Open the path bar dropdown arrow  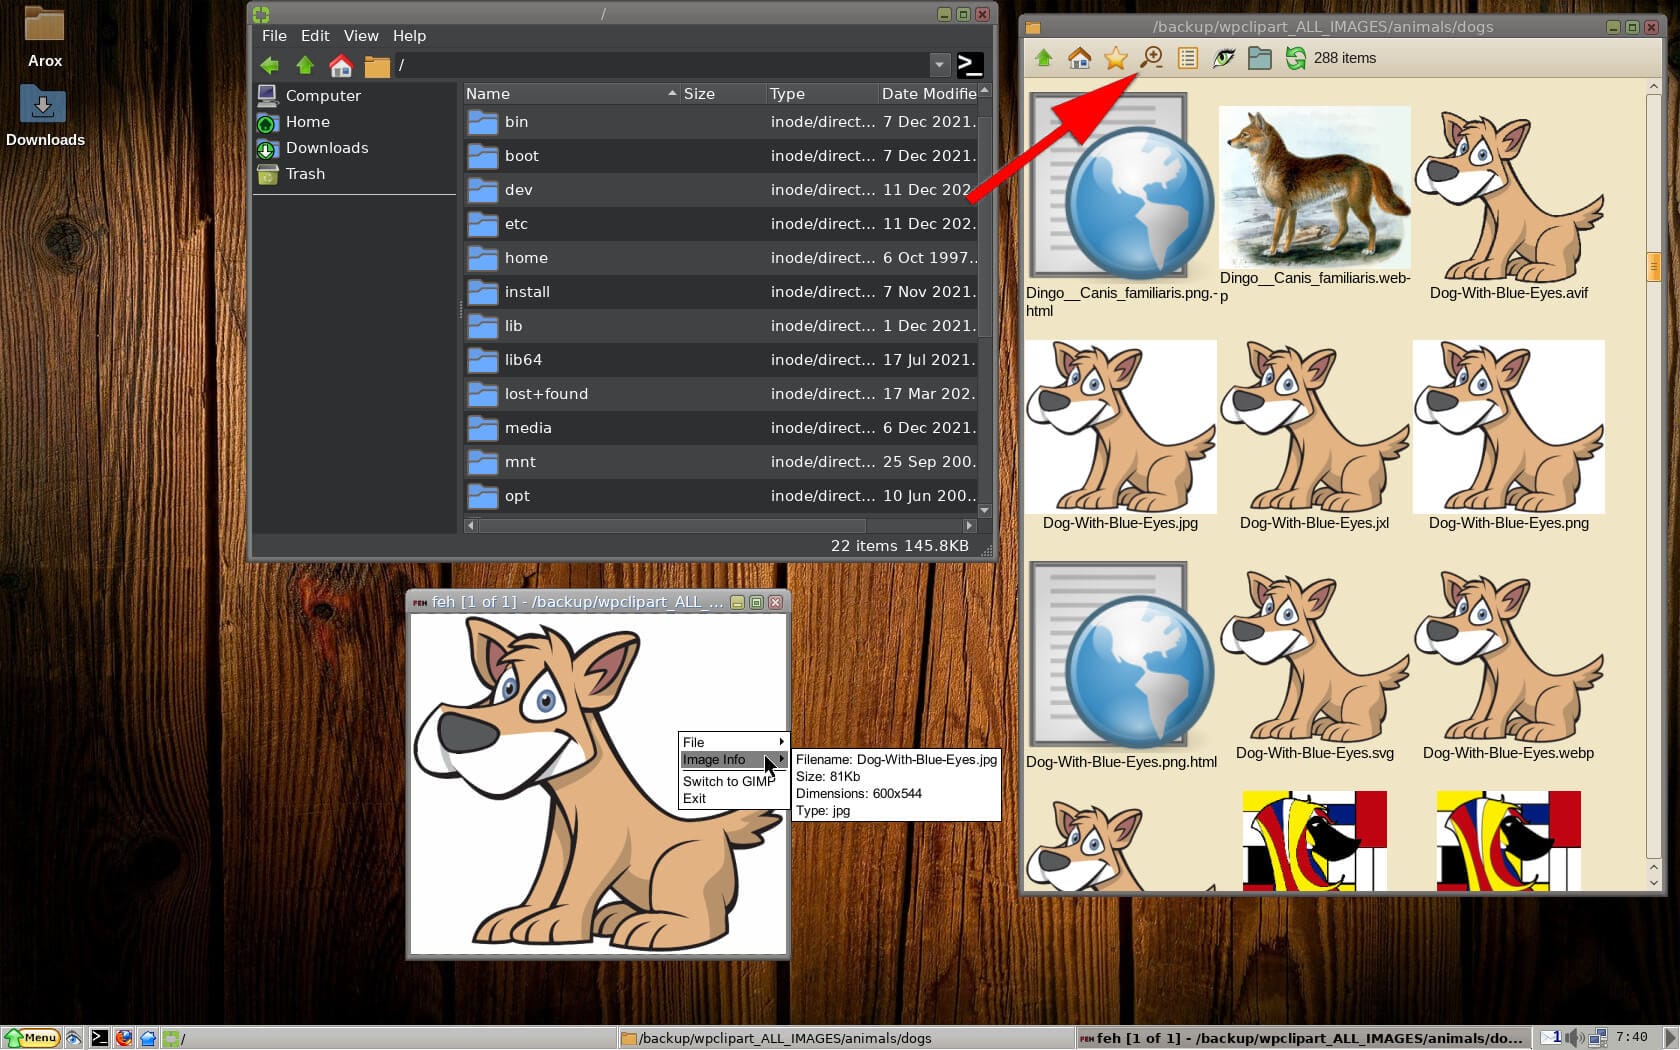(x=938, y=64)
